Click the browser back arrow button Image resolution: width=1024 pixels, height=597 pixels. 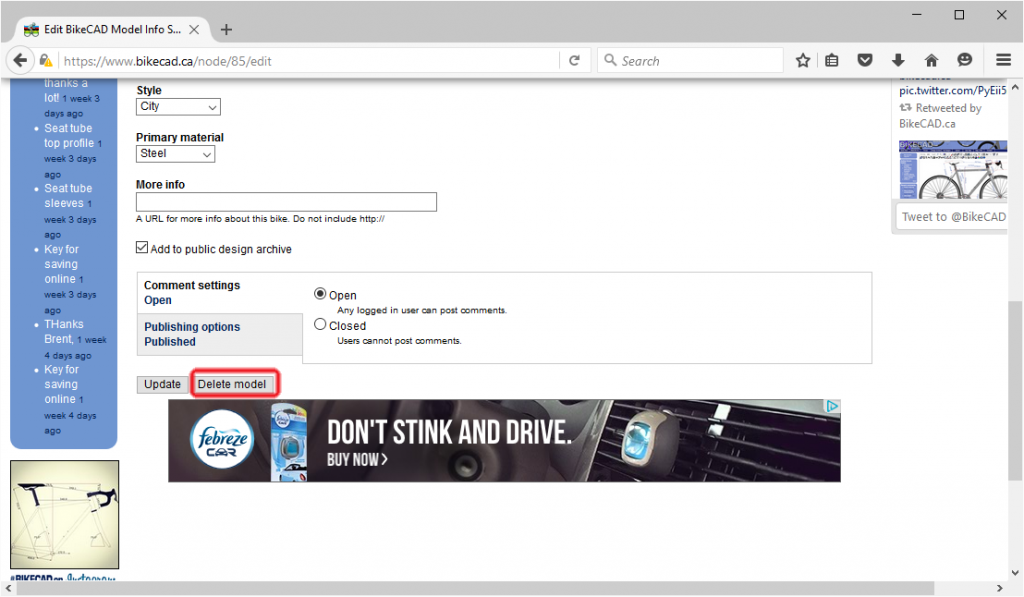[x=21, y=60]
